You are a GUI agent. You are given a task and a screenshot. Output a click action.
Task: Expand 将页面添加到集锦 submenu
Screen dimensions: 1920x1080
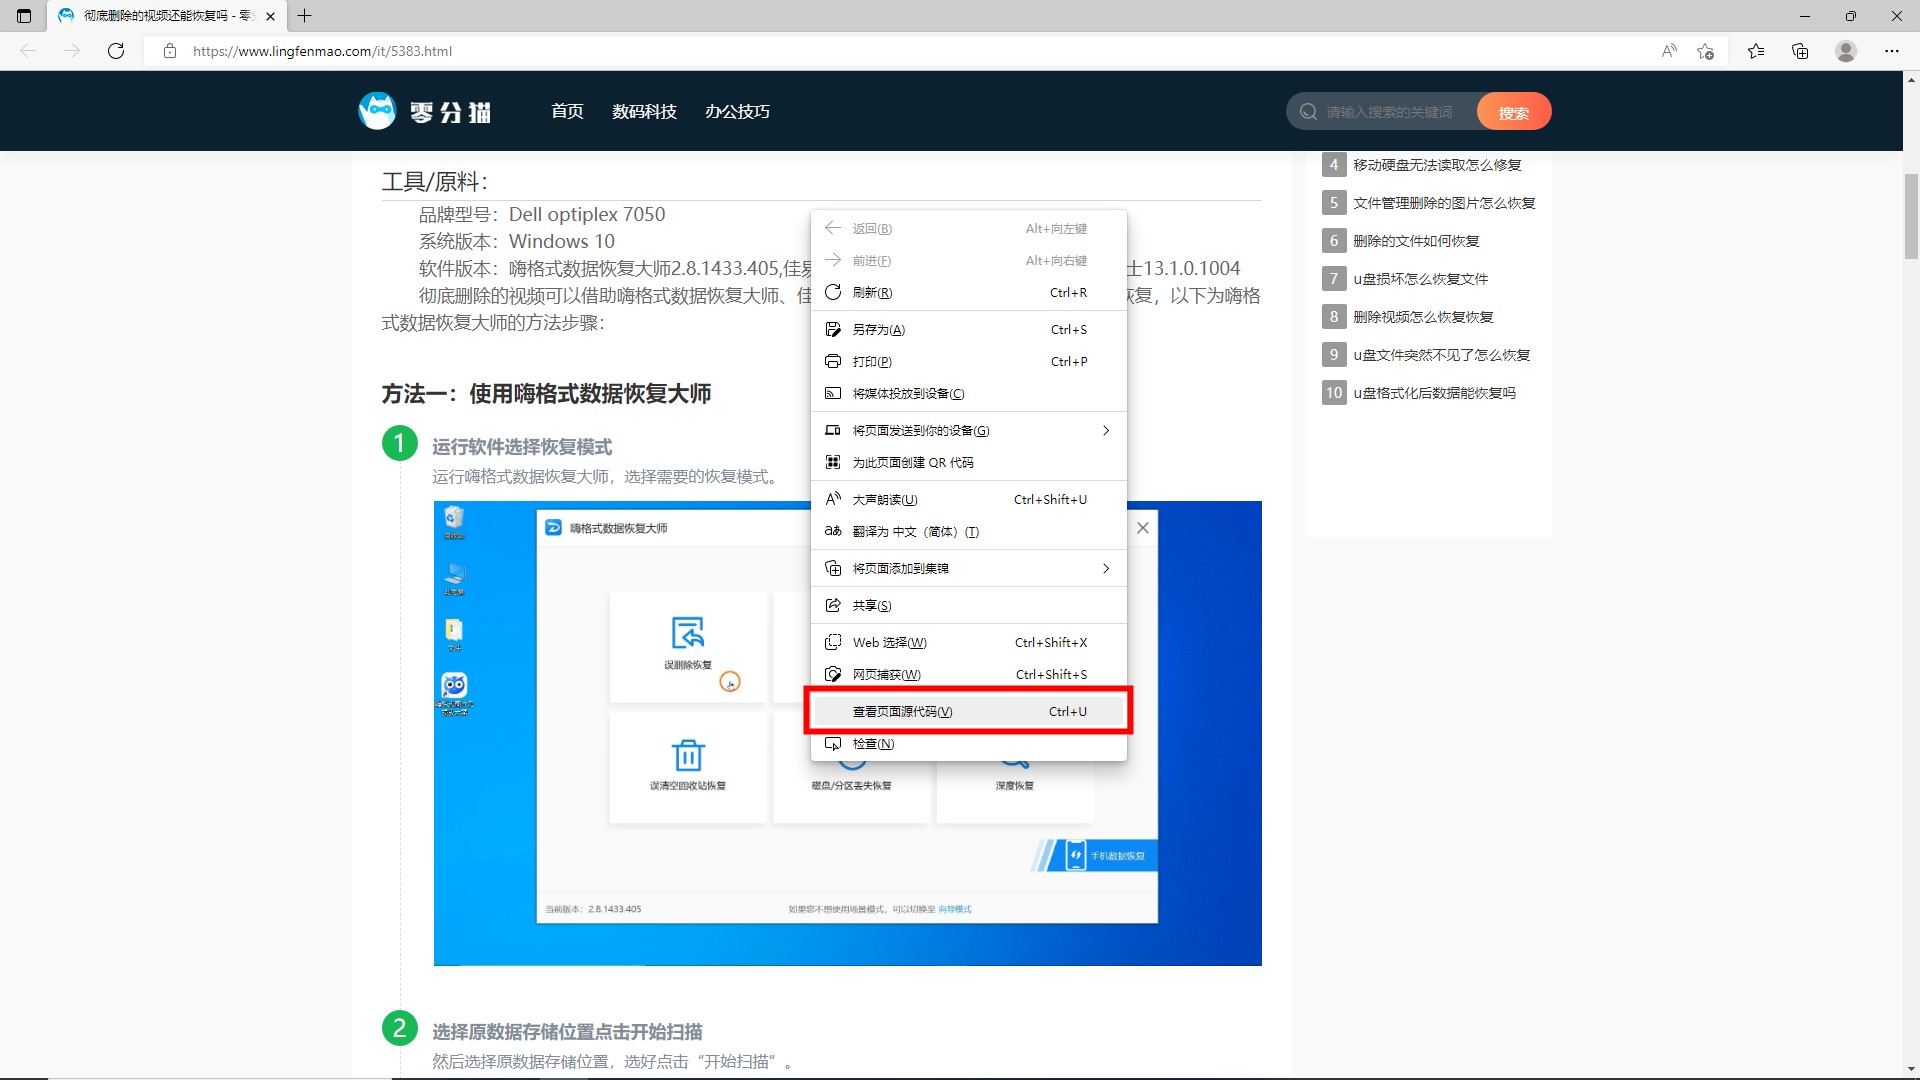(x=968, y=569)
